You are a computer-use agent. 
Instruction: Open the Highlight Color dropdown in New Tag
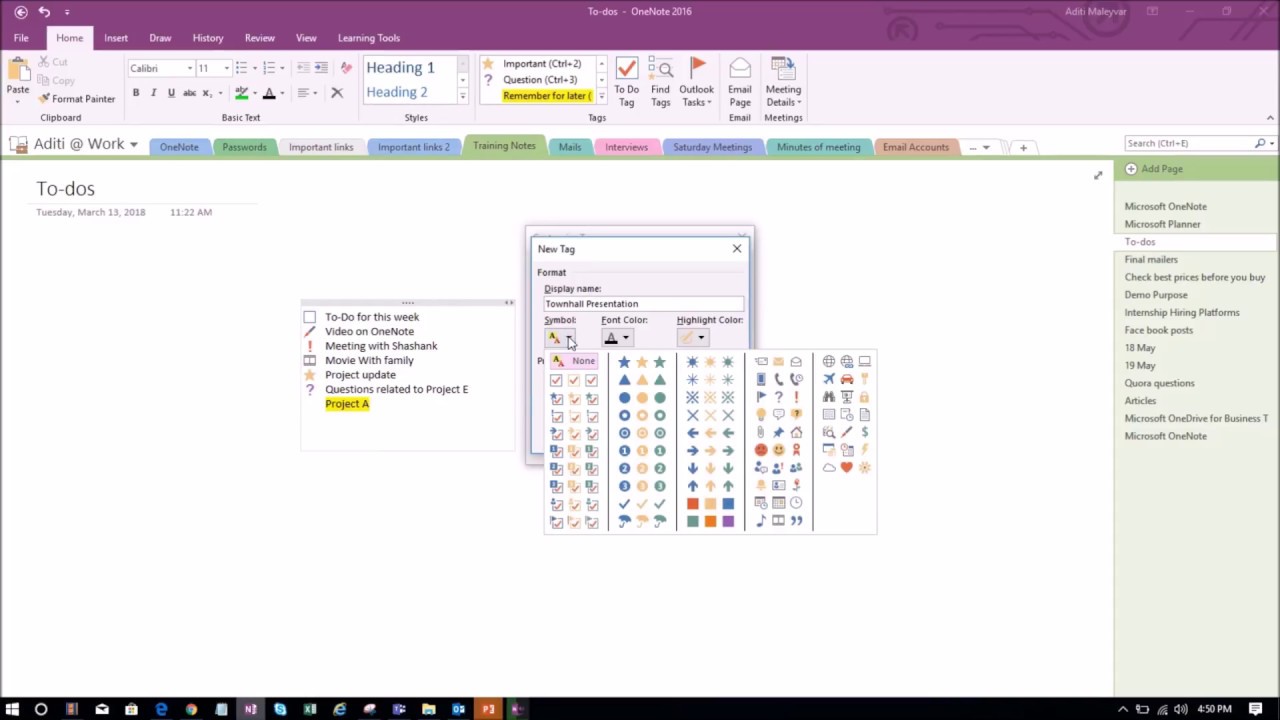693,338
